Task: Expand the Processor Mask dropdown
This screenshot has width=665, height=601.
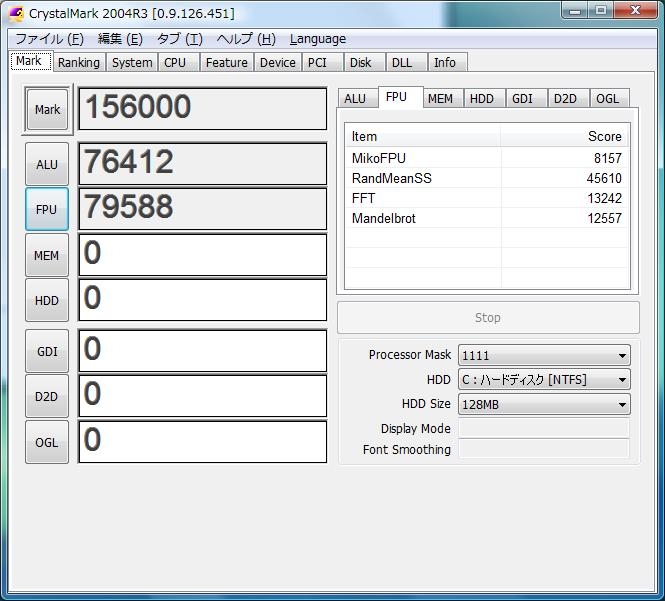Action: [544, 355]
